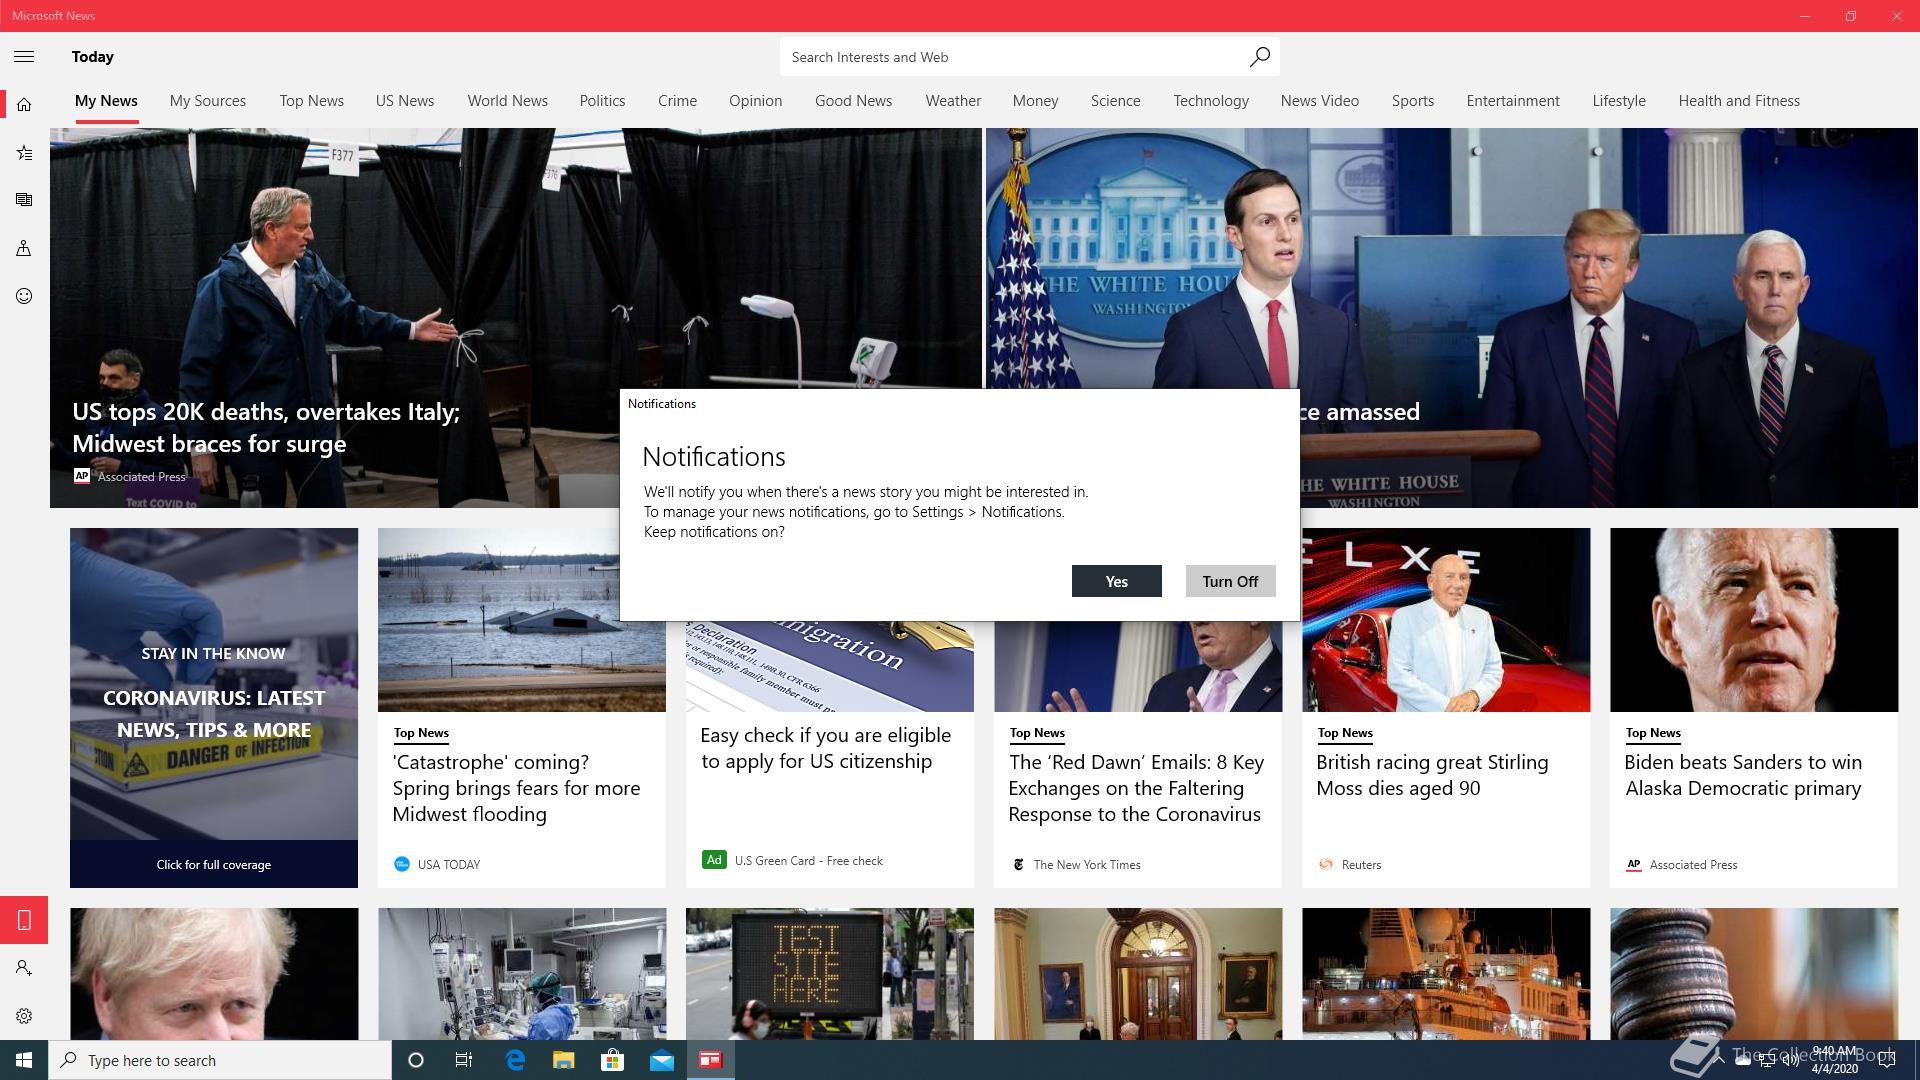
Task: Click the Reuters source logo
Action: [x=1326, y=864]
